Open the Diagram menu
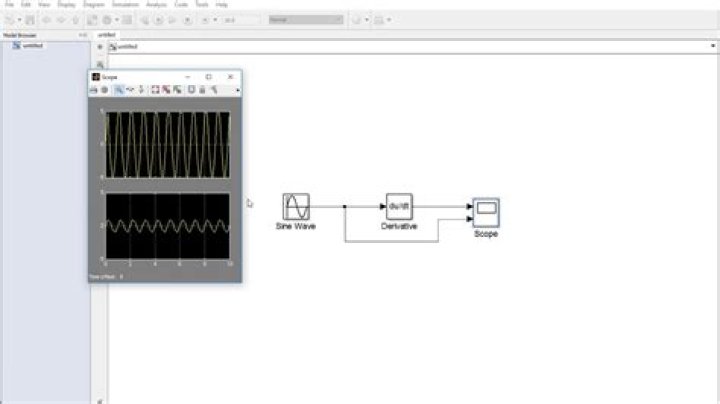Screen dimensions: 720x404 94,4
